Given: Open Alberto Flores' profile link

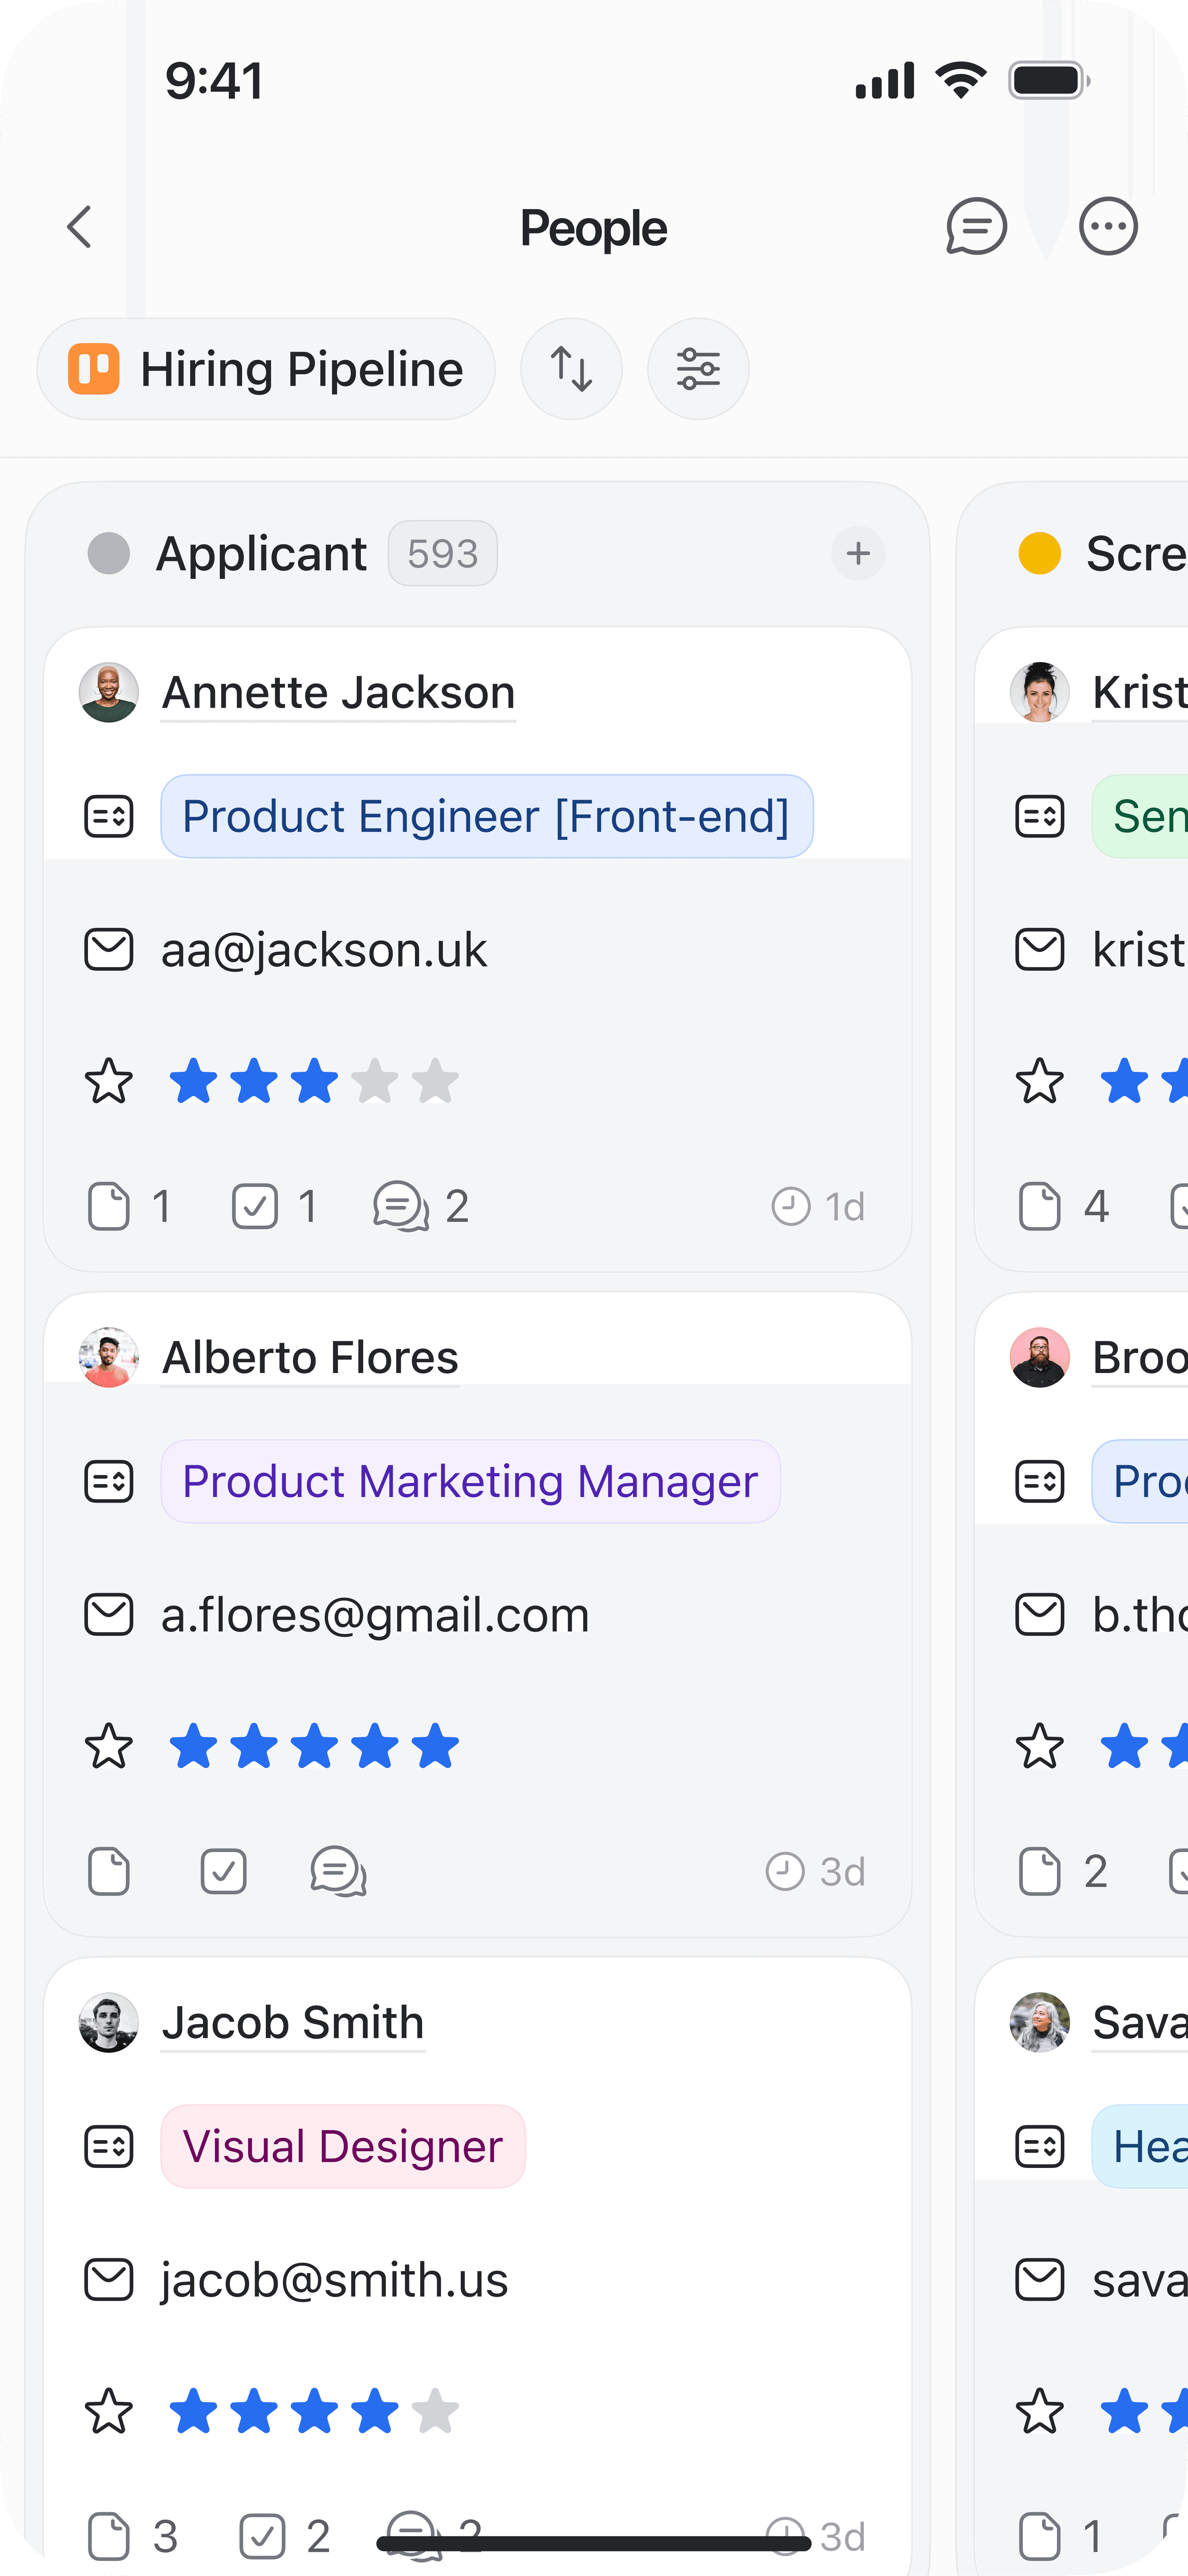Looking at the screenshot, I should point(310,1357).
